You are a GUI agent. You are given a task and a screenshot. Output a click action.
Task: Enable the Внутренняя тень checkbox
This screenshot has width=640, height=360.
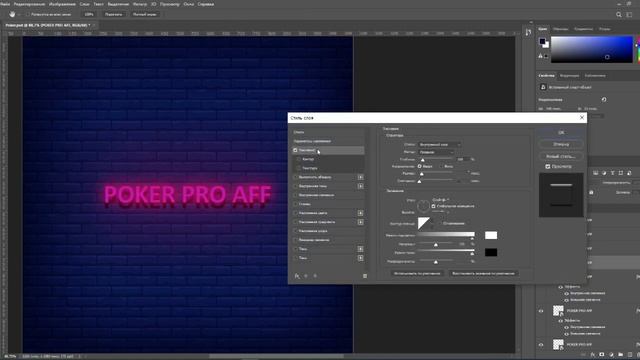[x=295, y=186]
